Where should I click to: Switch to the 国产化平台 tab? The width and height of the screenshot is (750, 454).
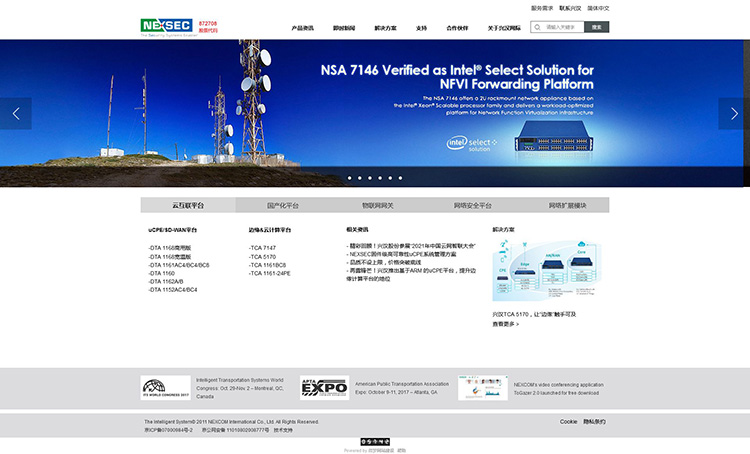[x=282, y=205]
